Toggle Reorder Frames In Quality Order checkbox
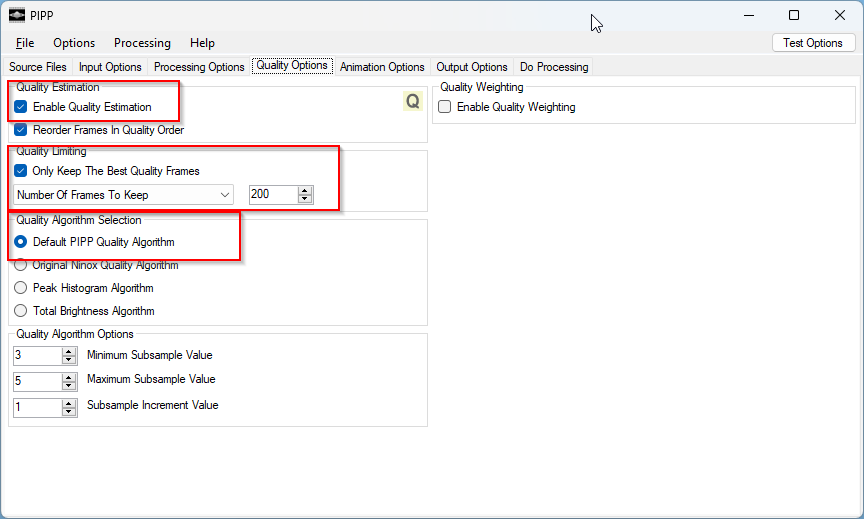This screenshot has width=864, height=519. [x=20, y=130]
